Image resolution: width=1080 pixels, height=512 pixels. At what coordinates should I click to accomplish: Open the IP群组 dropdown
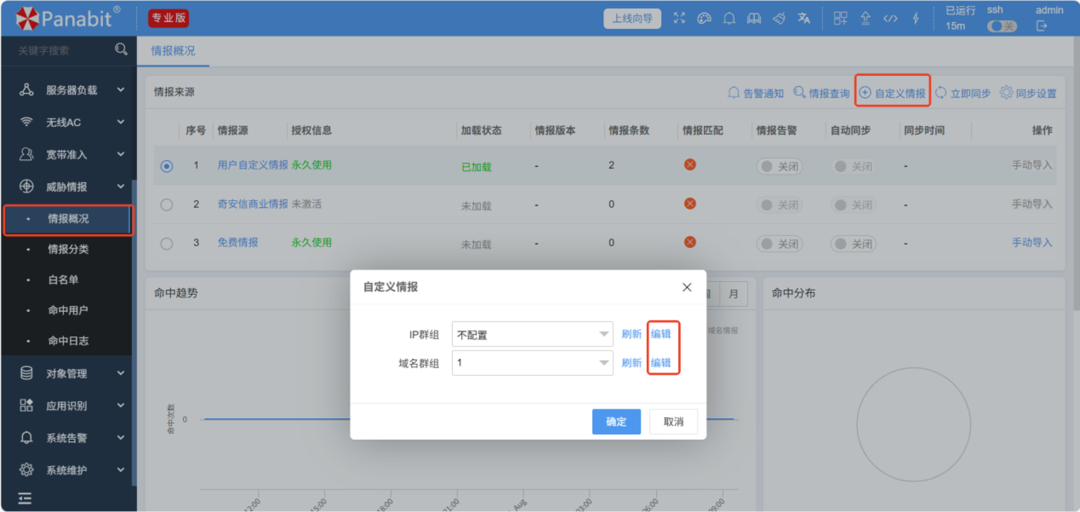(x=532, y=334)
